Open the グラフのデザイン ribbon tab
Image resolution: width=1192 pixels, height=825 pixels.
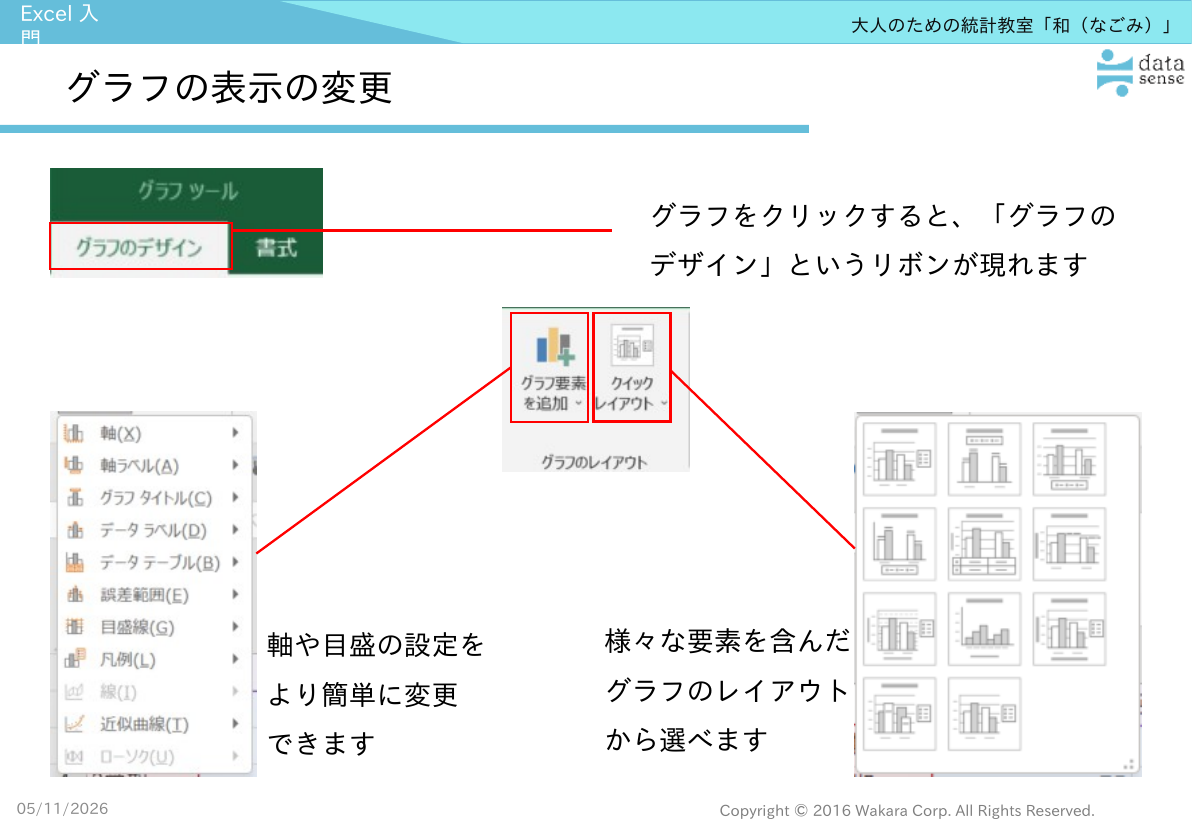(x=139, y=246)
